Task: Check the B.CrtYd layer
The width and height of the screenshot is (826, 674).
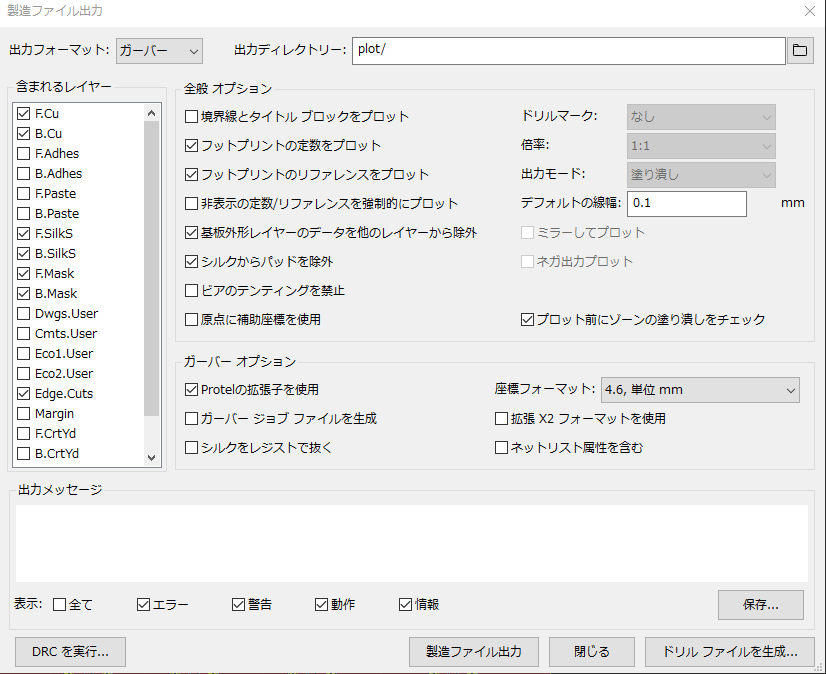Action: (x=23, y=454)
